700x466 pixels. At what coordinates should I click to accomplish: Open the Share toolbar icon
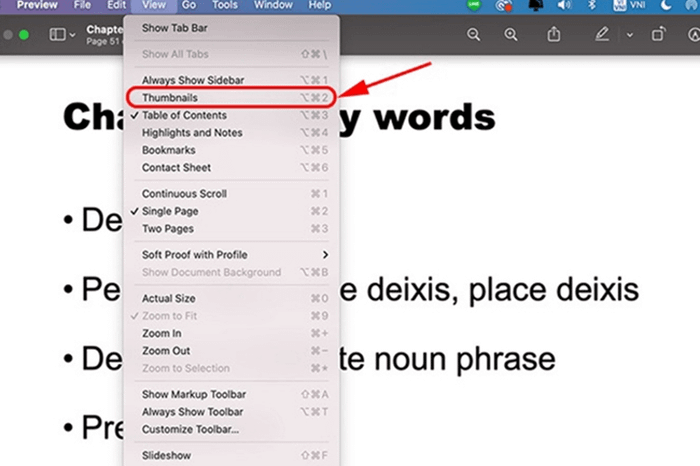[554, 34]
